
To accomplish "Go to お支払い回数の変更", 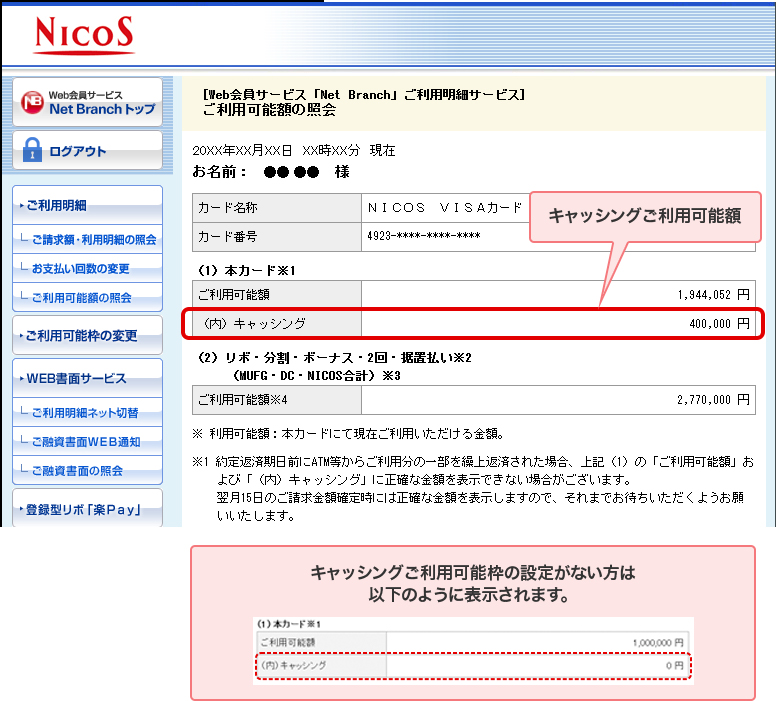I will [81, 269].
